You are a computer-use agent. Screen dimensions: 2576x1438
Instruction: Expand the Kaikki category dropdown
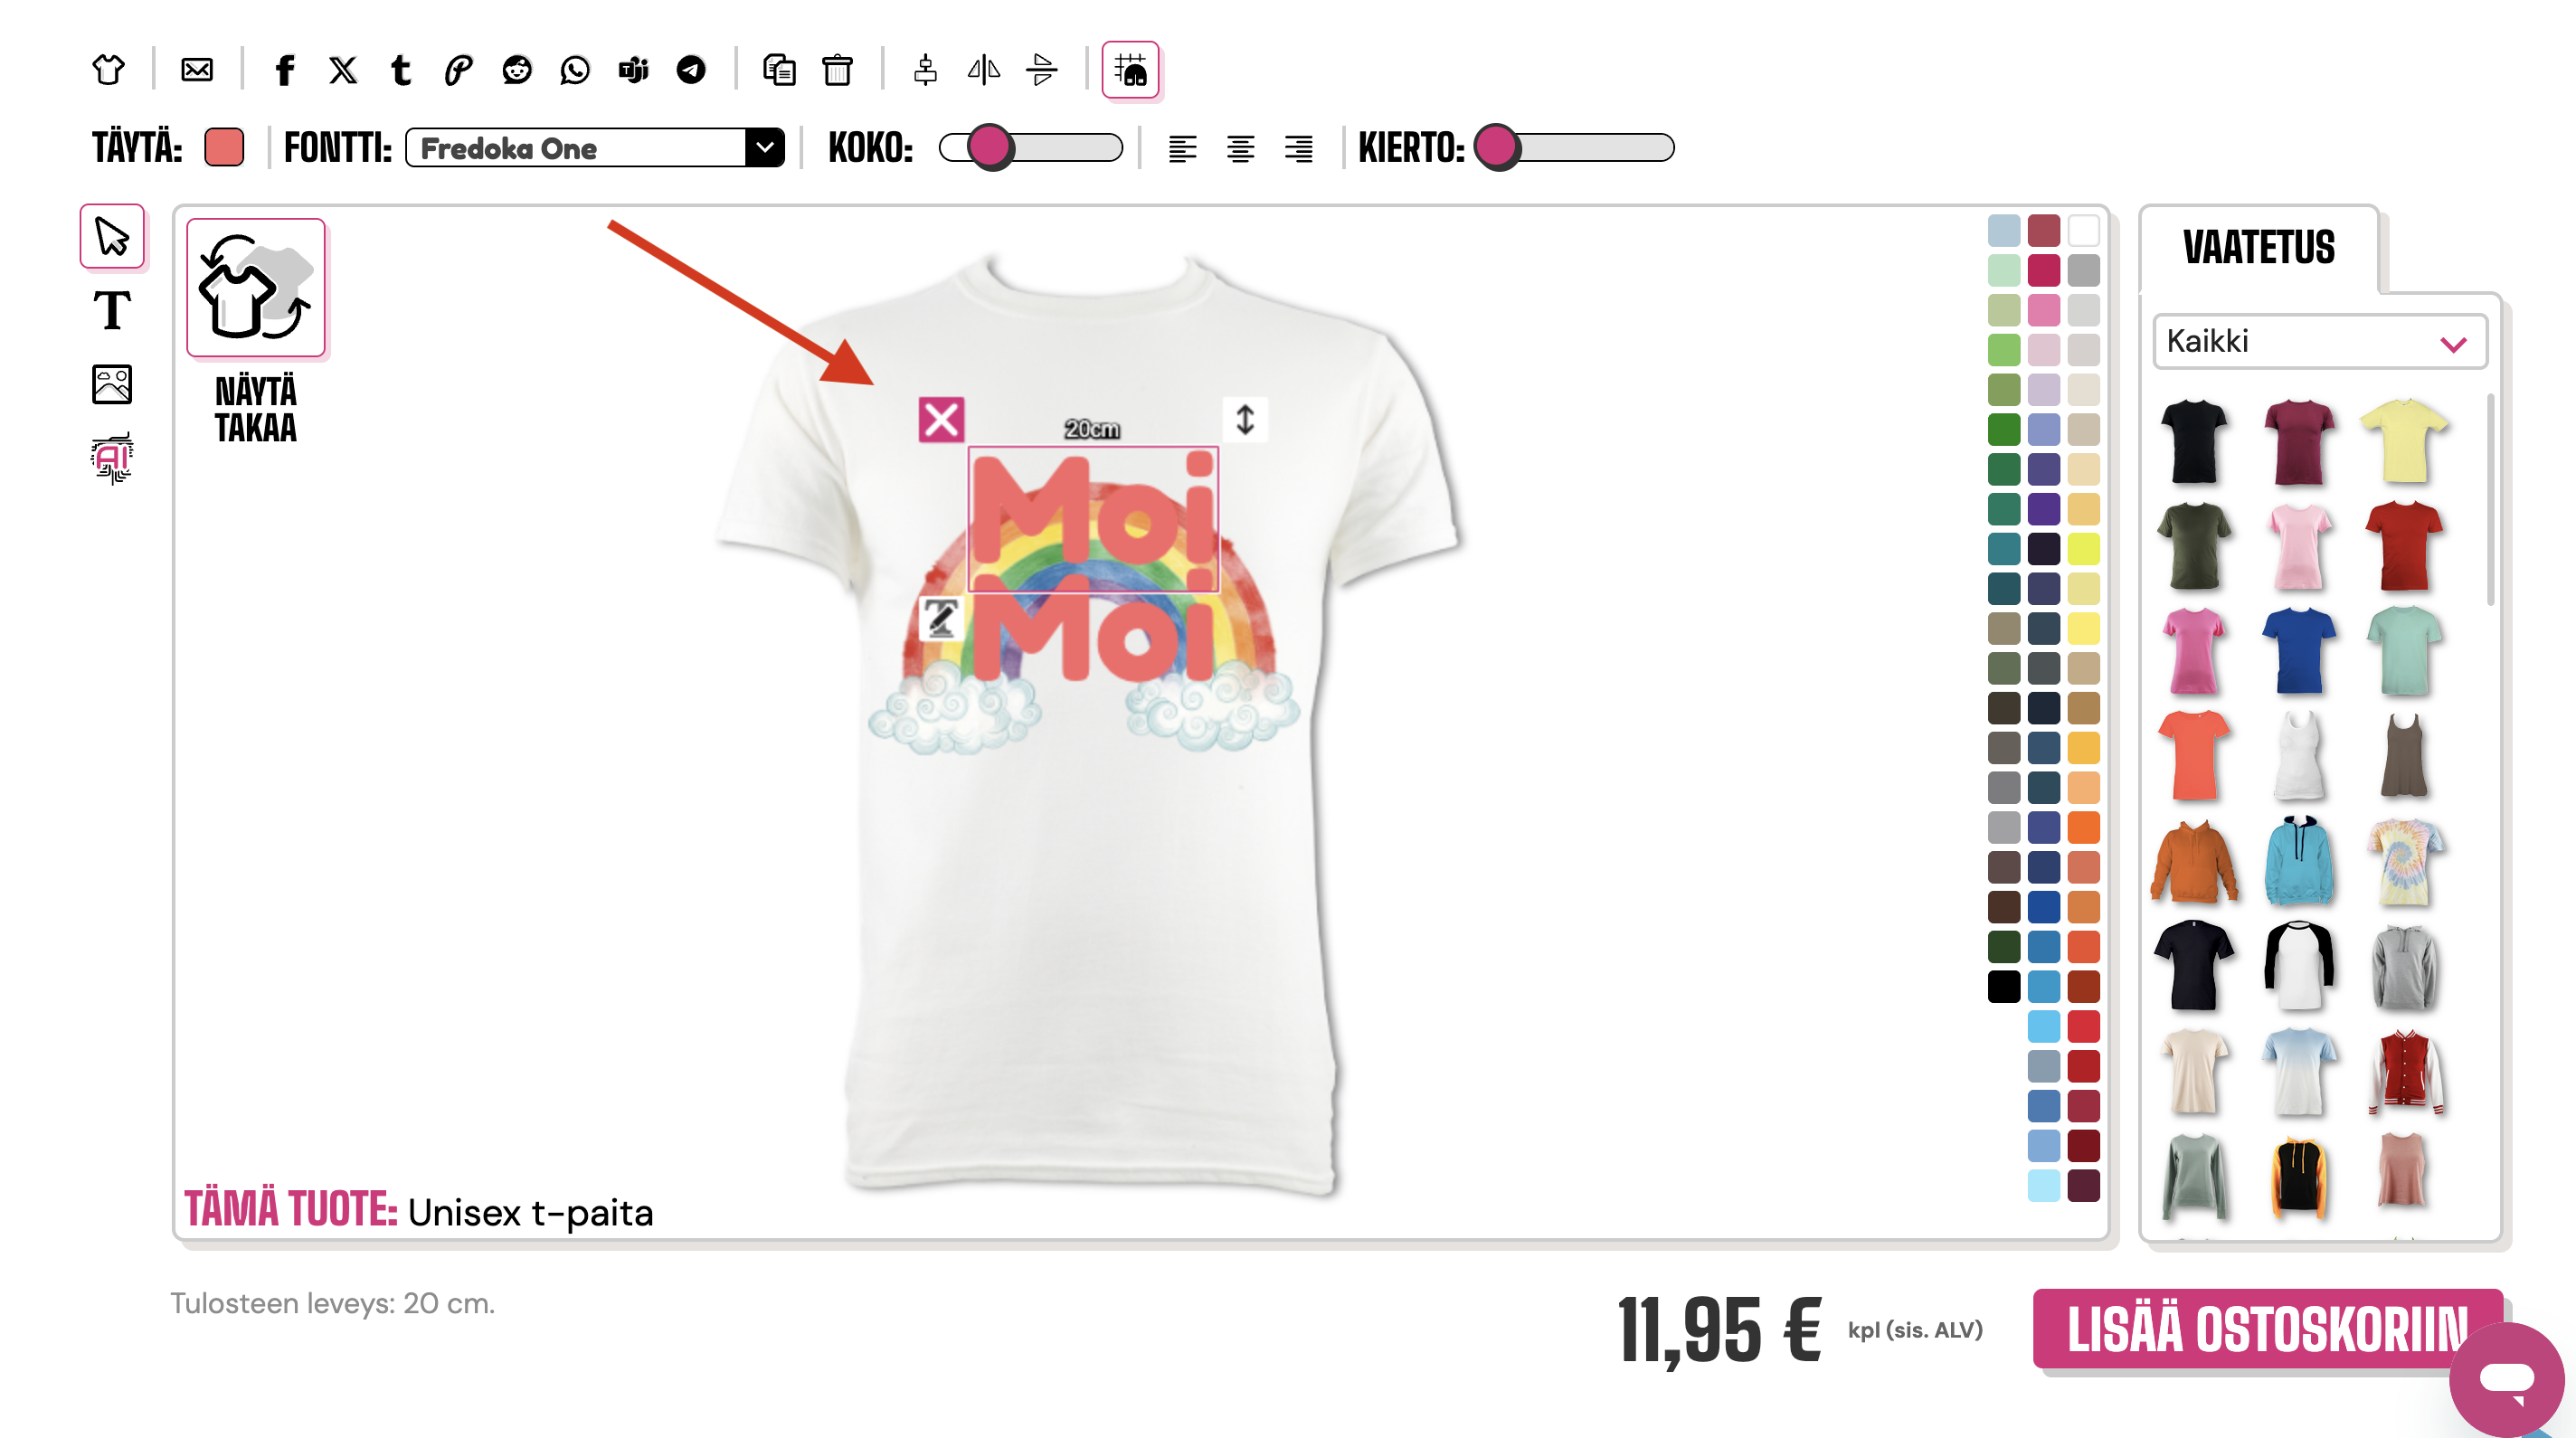2318,342
